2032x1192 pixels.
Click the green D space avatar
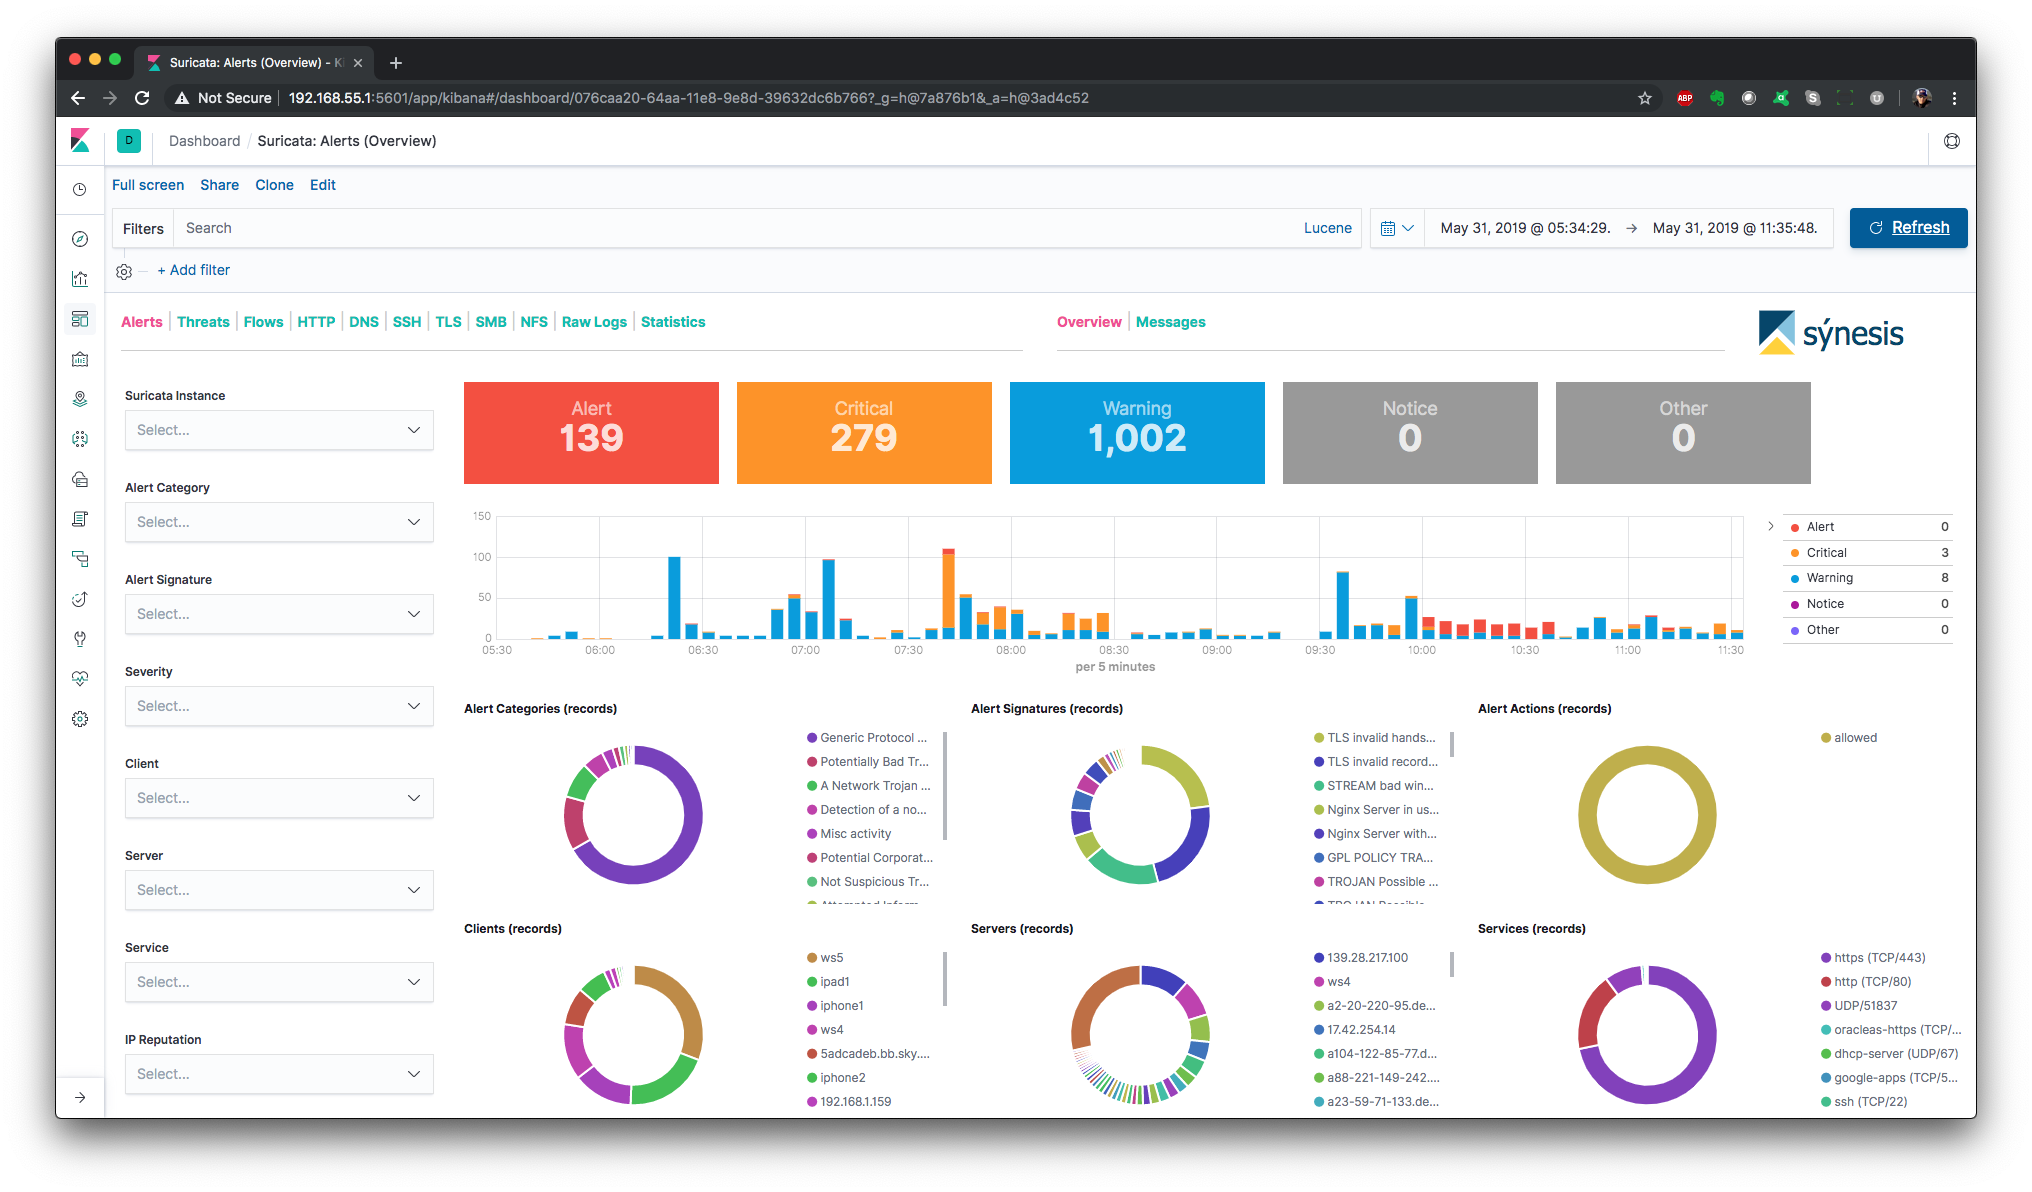pyautogui.click(x=129, y=141)
